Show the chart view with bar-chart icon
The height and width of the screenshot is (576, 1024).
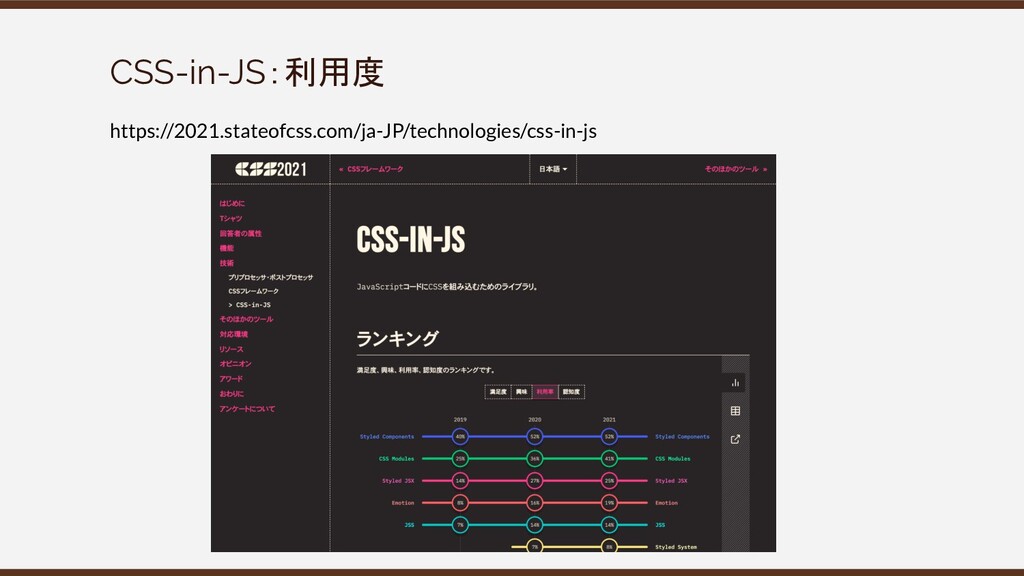[735, 383]
